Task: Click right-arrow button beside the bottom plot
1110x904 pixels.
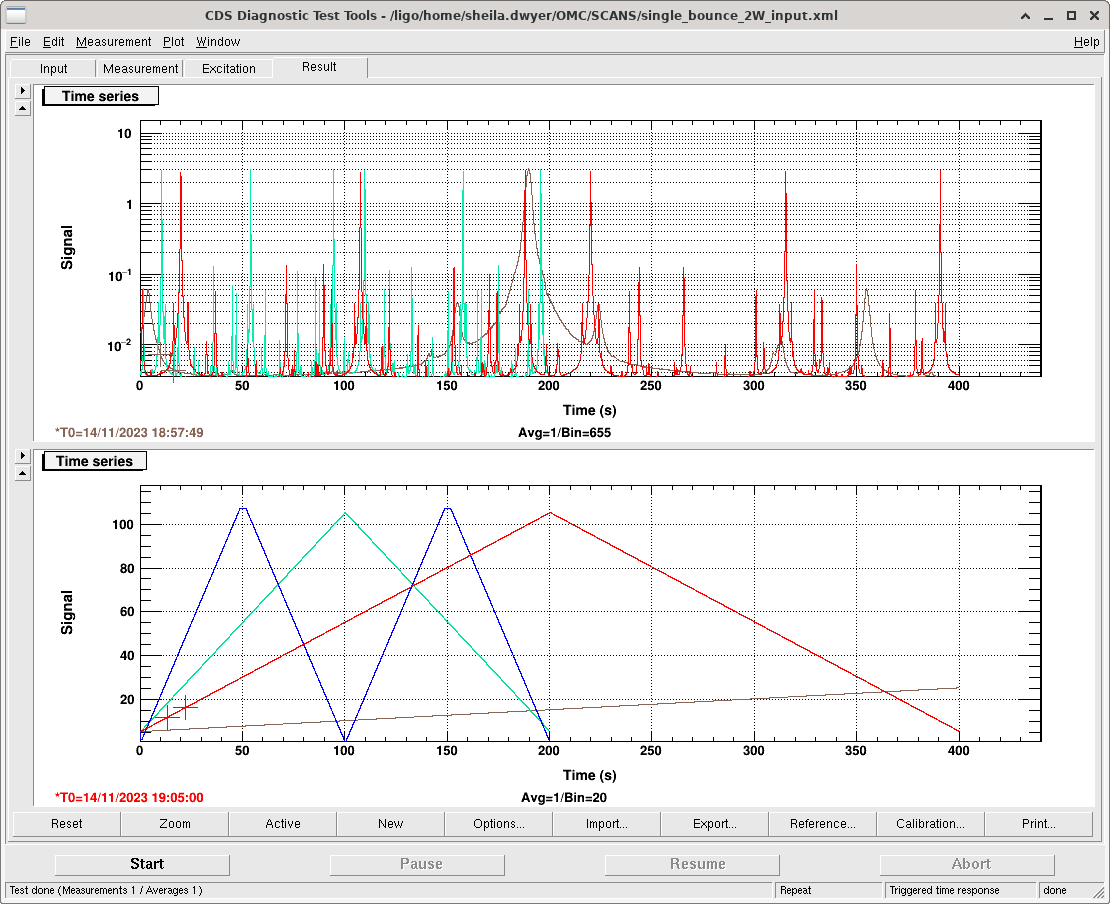Action: pos(23,456)
